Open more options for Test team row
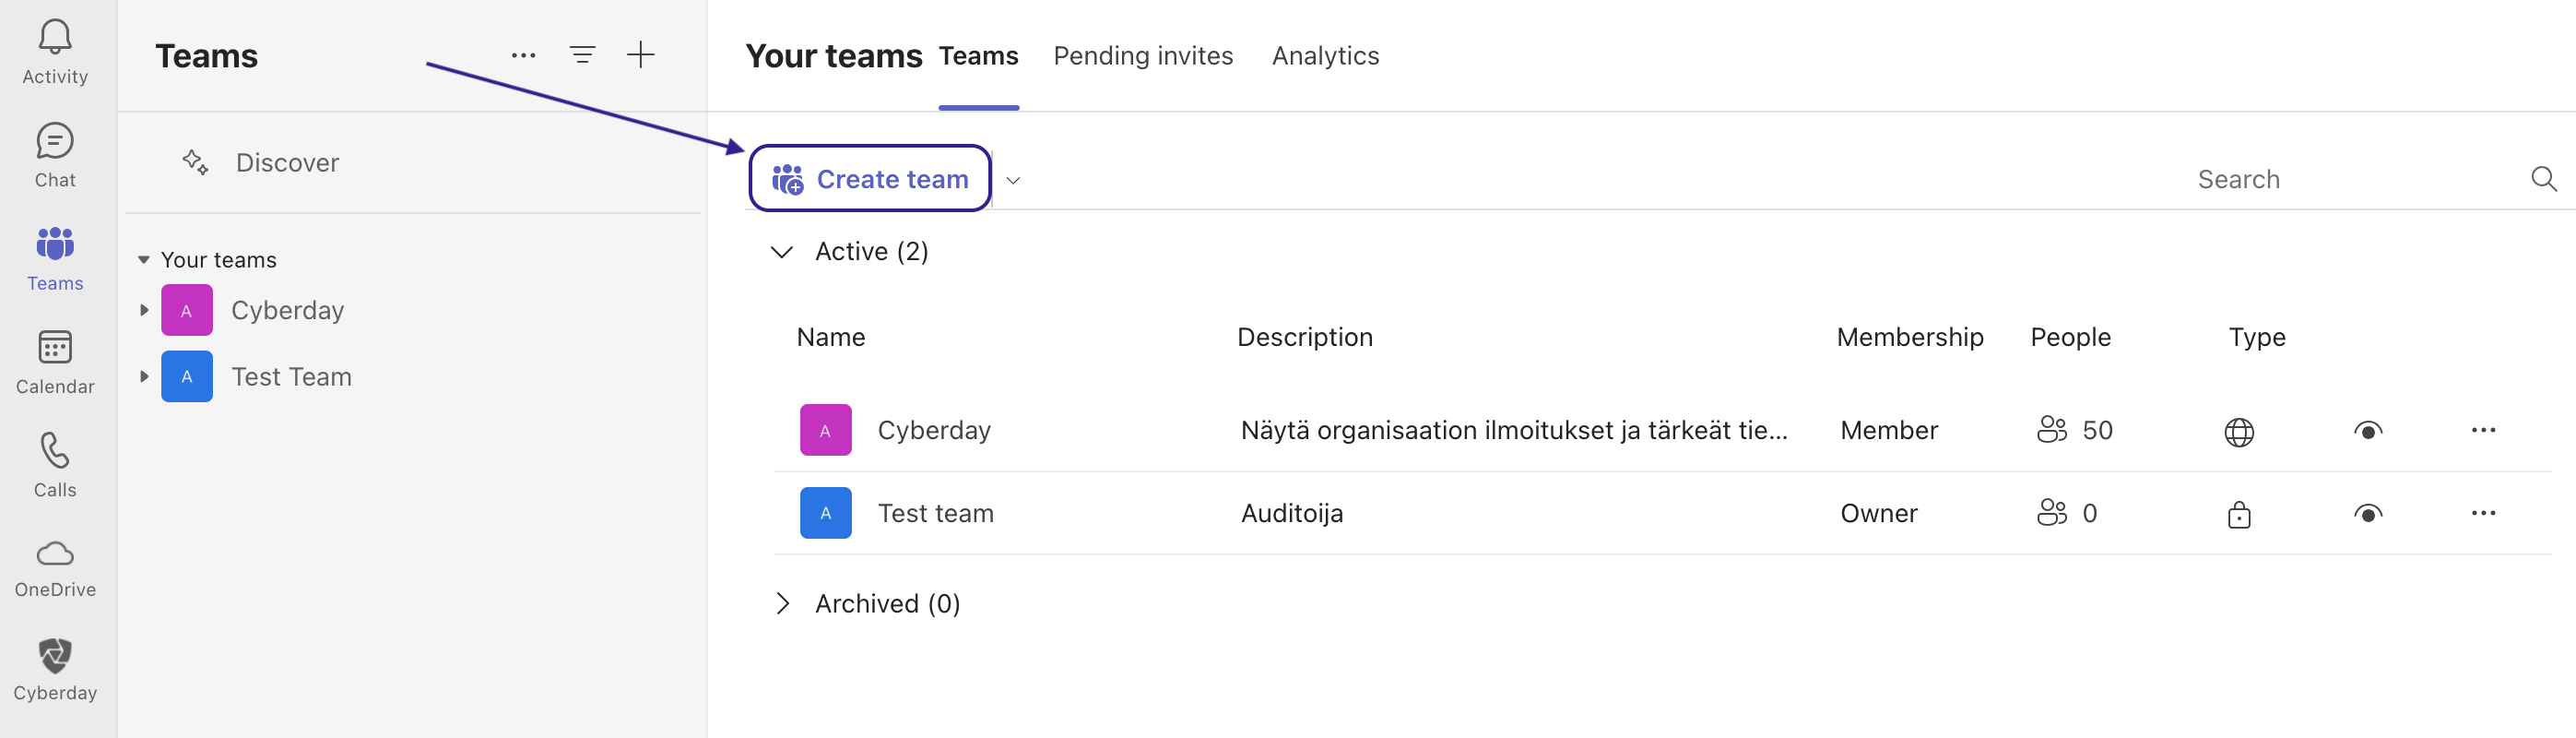Image resolution: width=2576 pixels, height=738 pixels. coord(2482,513)
